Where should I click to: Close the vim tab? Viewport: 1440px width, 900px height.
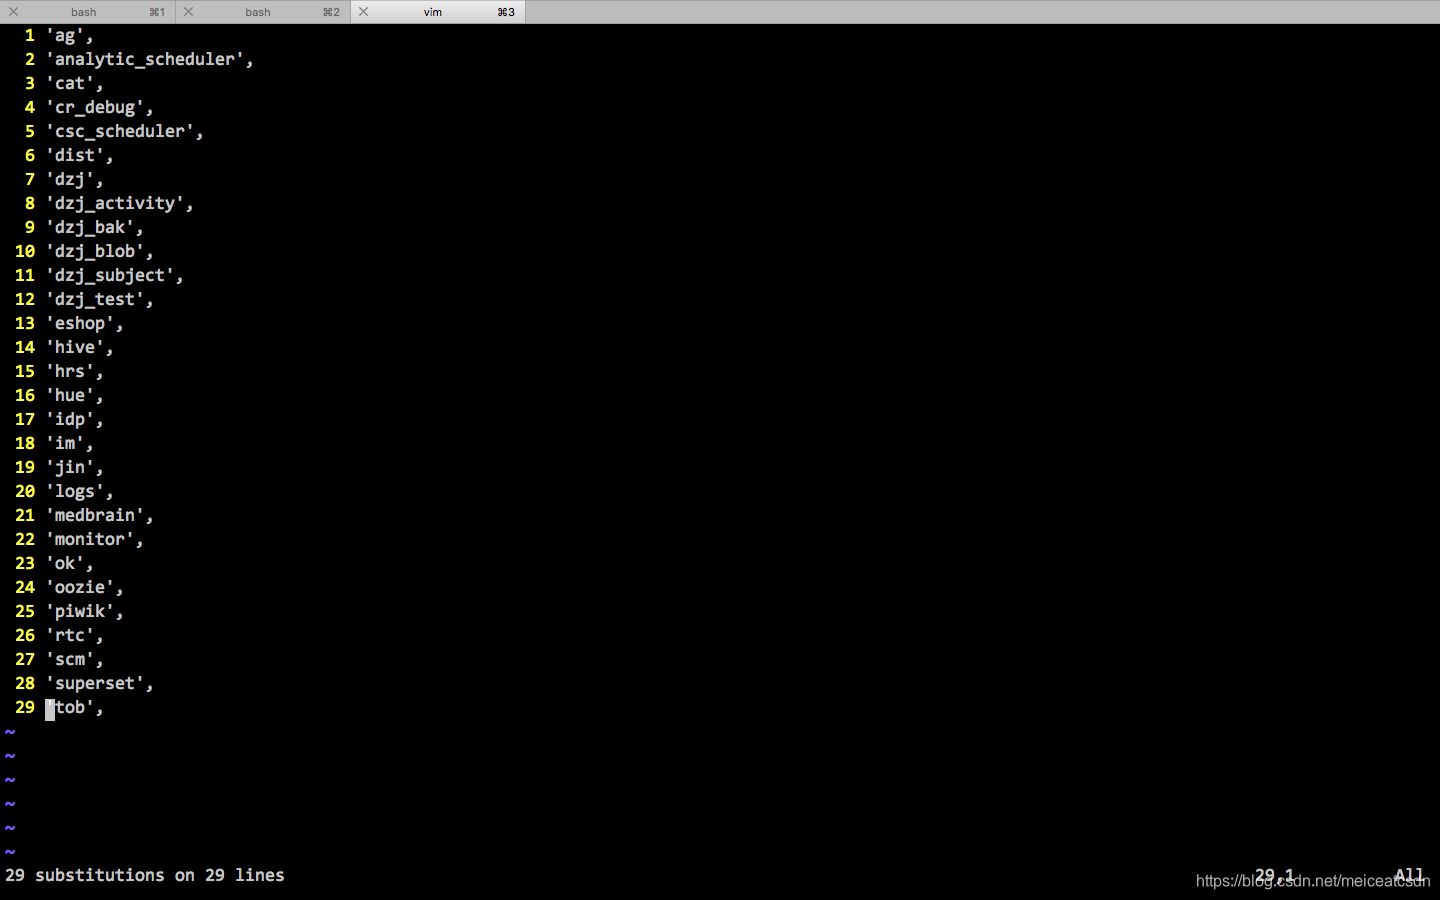(x=364, y=12)
